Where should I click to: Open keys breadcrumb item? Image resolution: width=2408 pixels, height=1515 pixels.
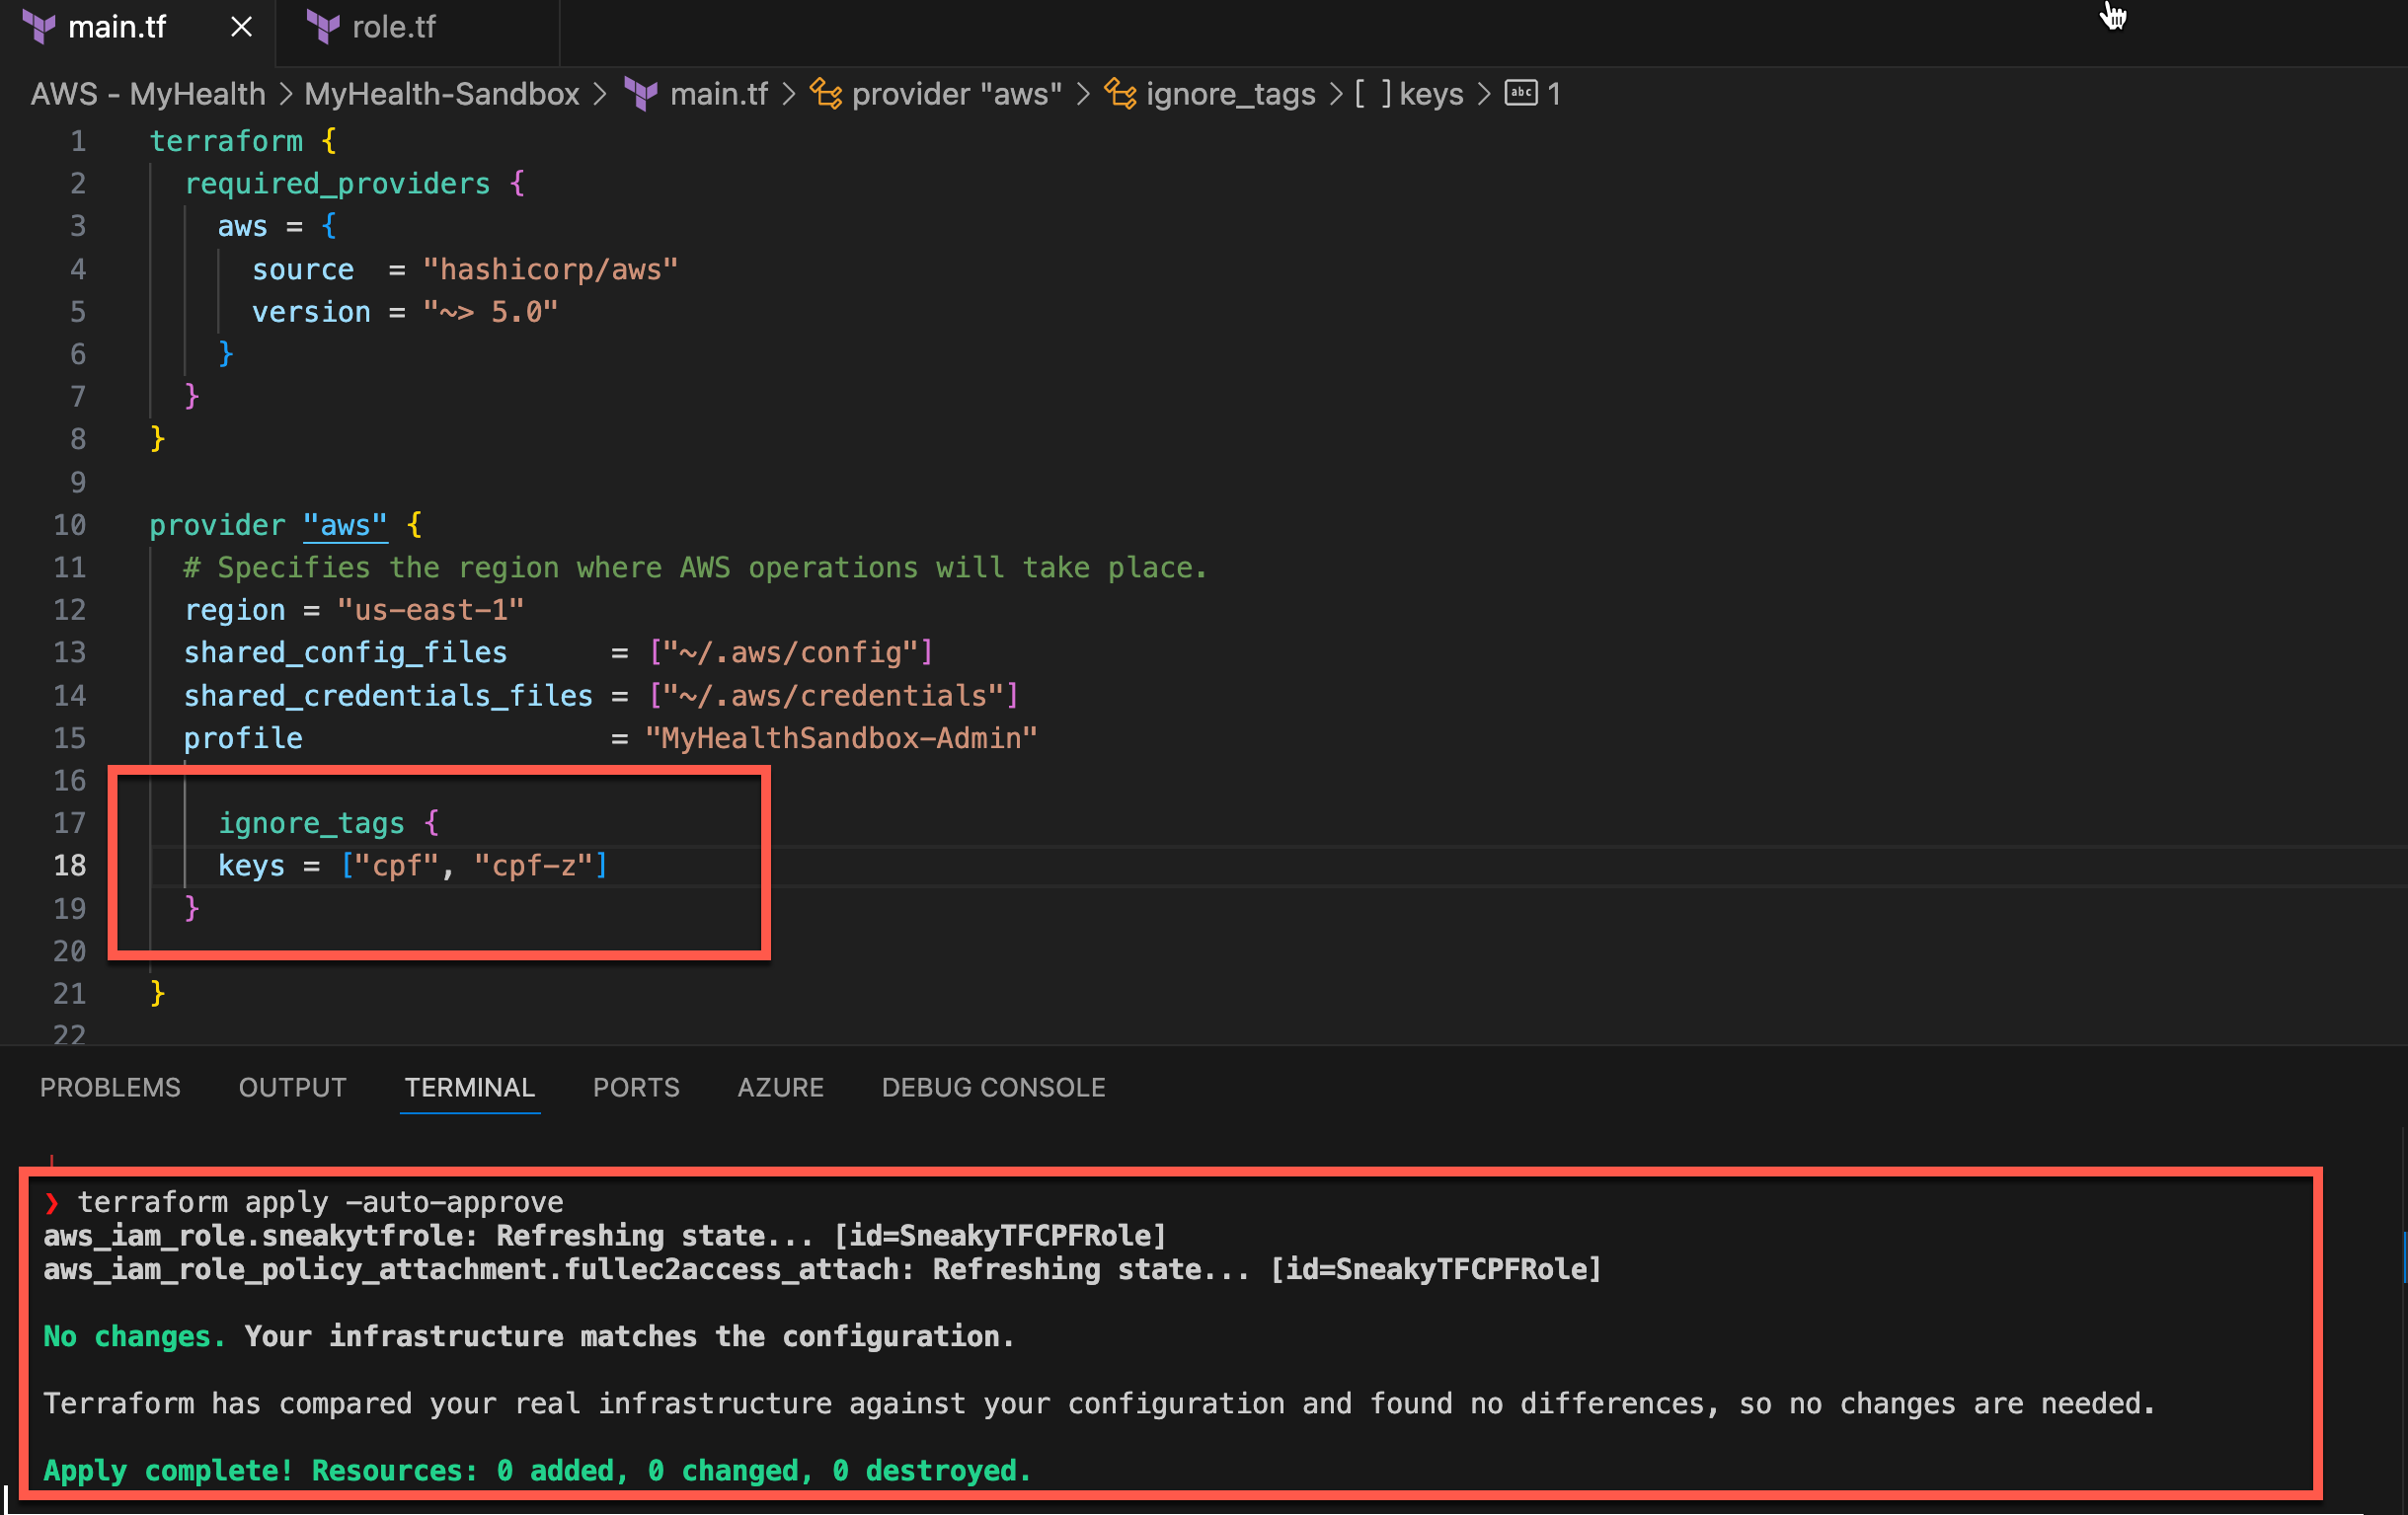1431,94
